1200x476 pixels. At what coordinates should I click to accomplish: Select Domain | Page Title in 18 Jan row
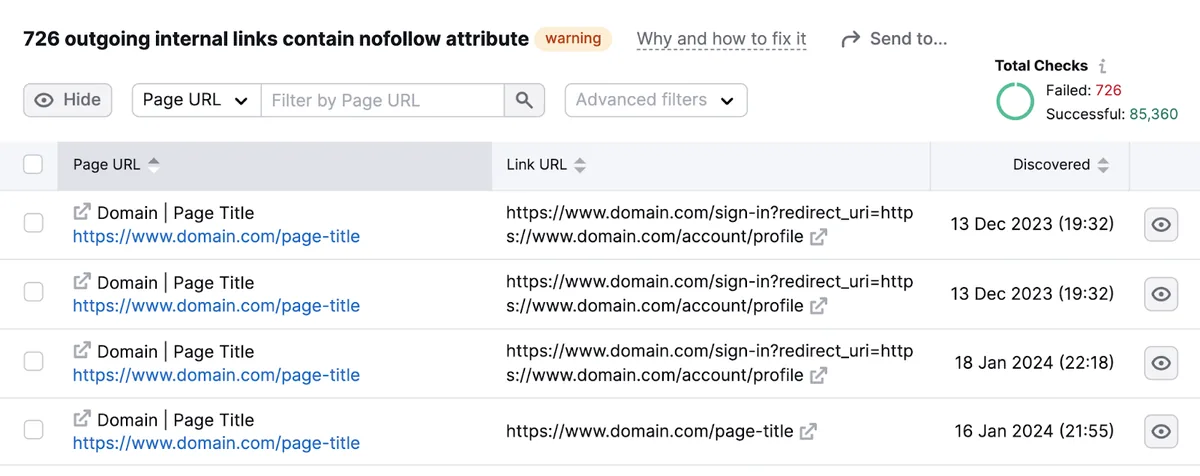point(176,352)
